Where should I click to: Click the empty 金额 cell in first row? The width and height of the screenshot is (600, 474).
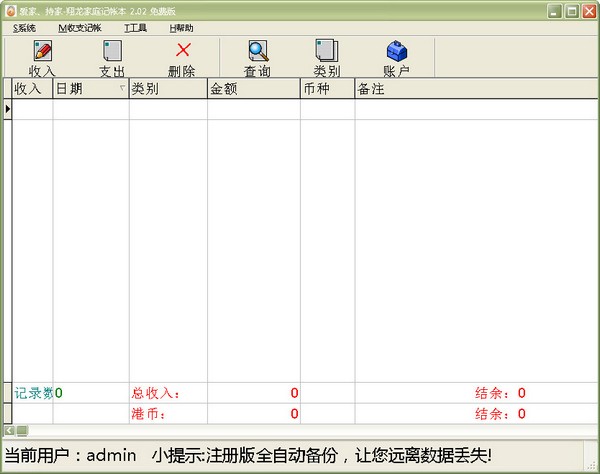pos(254,109)
